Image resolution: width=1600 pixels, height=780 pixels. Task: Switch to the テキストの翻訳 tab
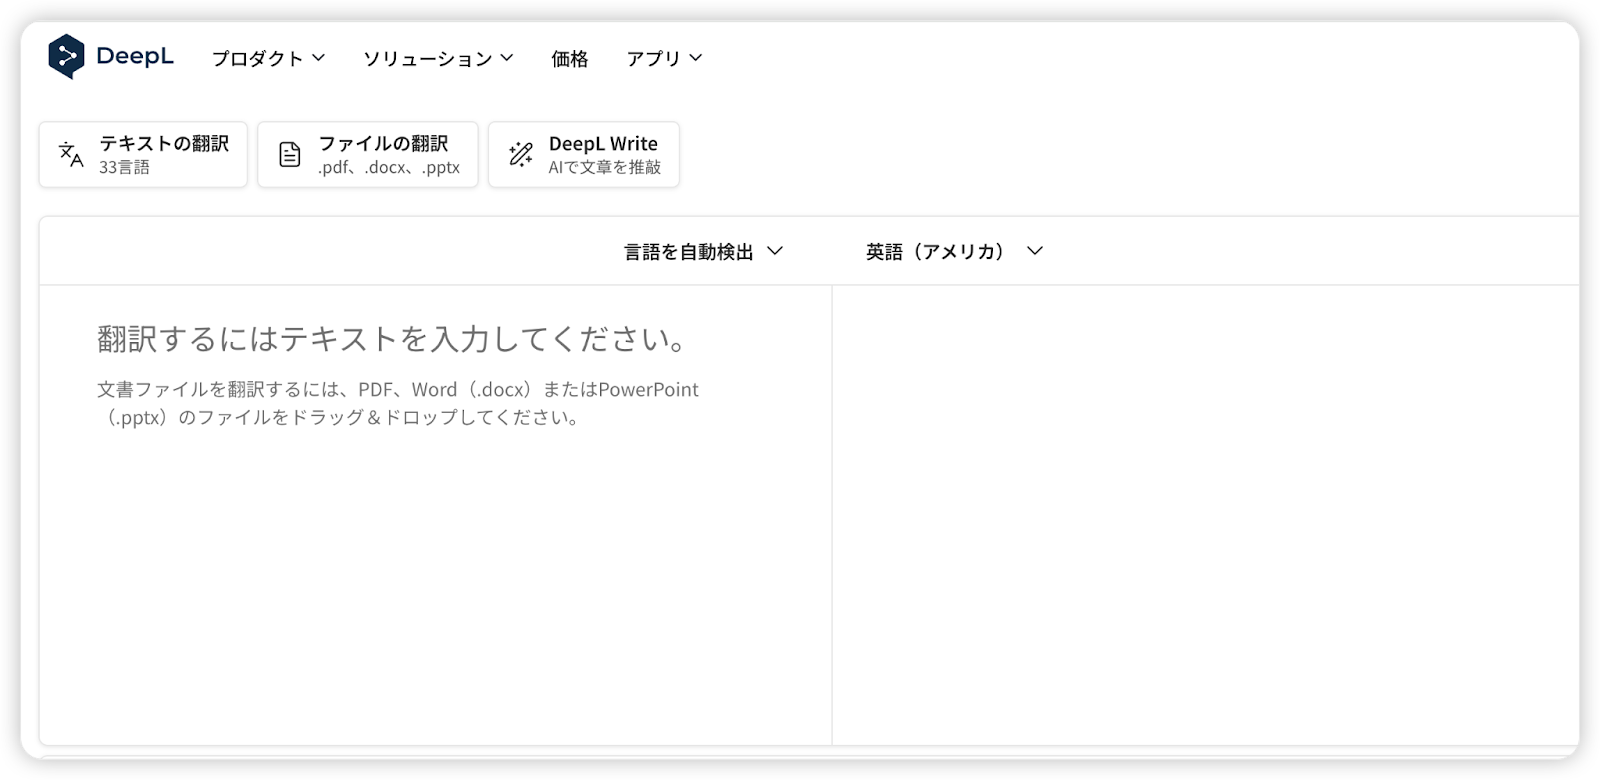pos(143,154)
